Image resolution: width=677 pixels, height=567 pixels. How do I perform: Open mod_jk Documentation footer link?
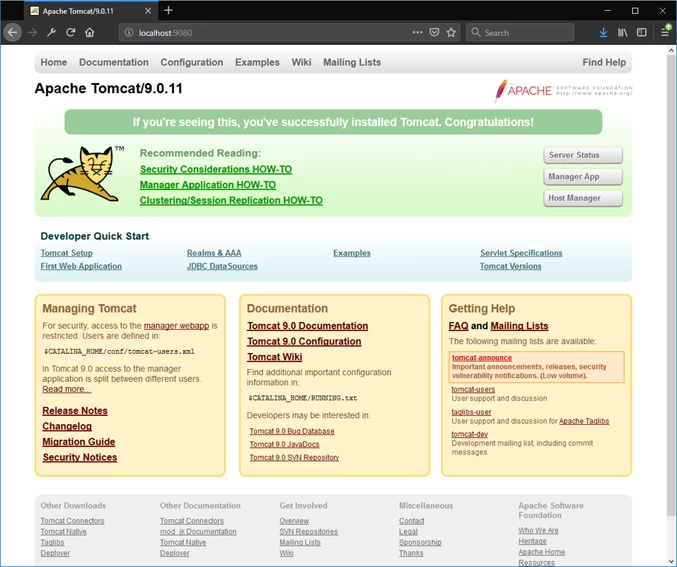(198, 532)
